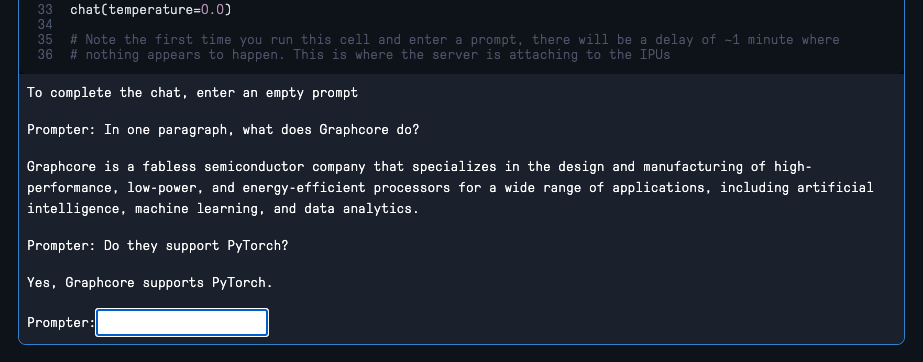
Task: Click line number 35 in the gutter
Action: click(x=45, y=39)
